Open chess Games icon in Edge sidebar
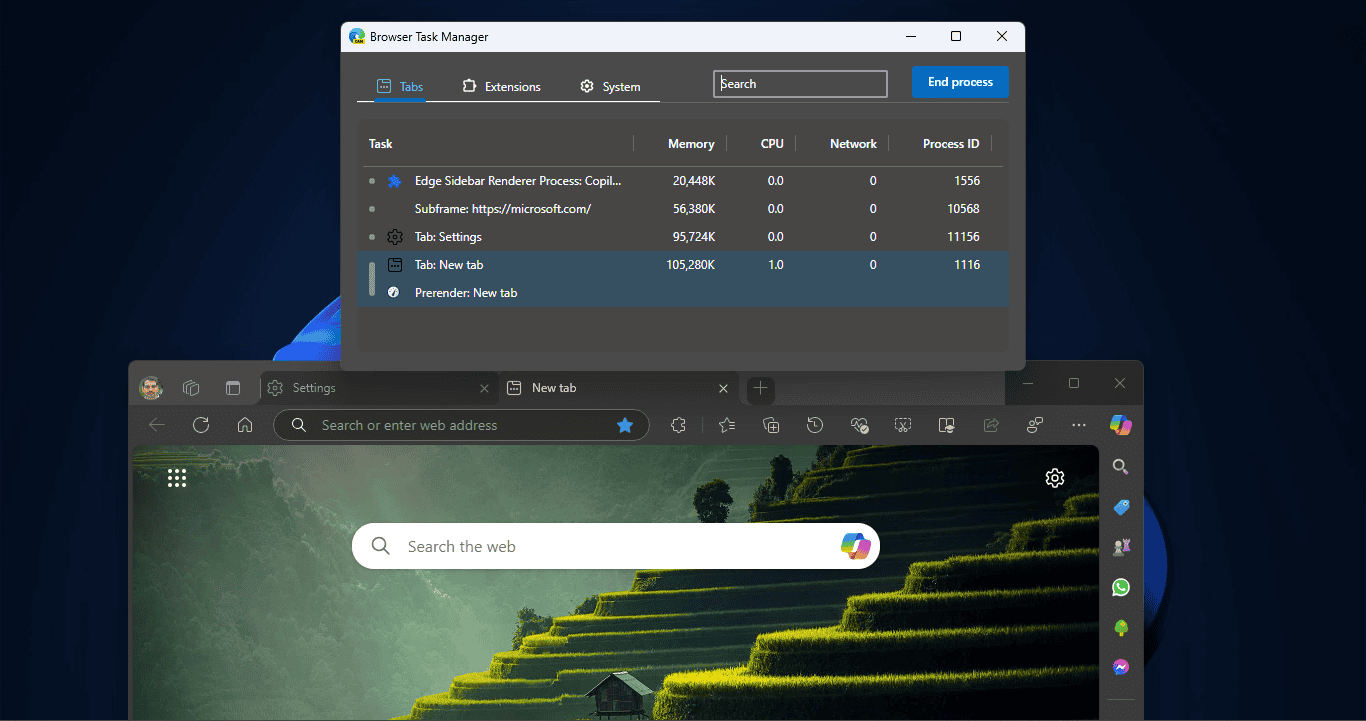Image resolution: width=1366 pixels, height=721 pixels. click(1121, 547)
